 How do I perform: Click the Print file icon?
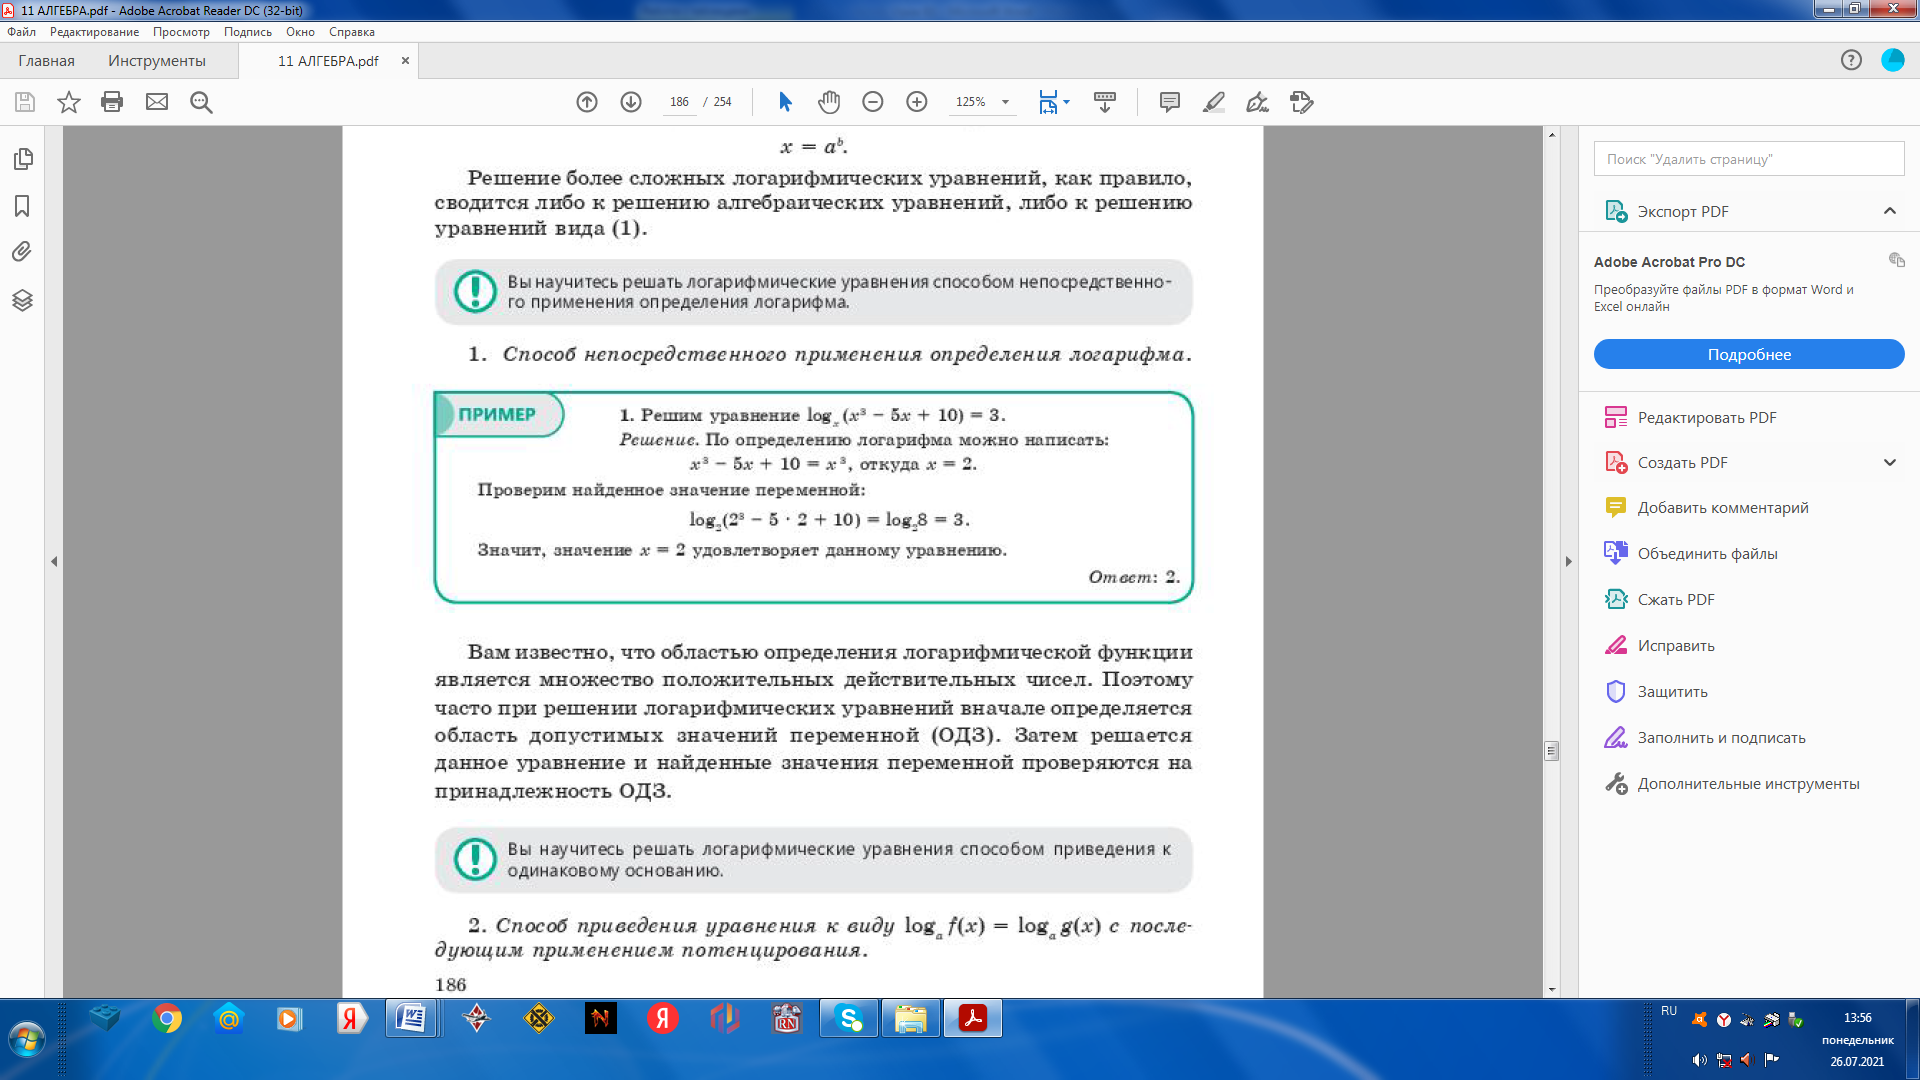(x=112, y=102)
